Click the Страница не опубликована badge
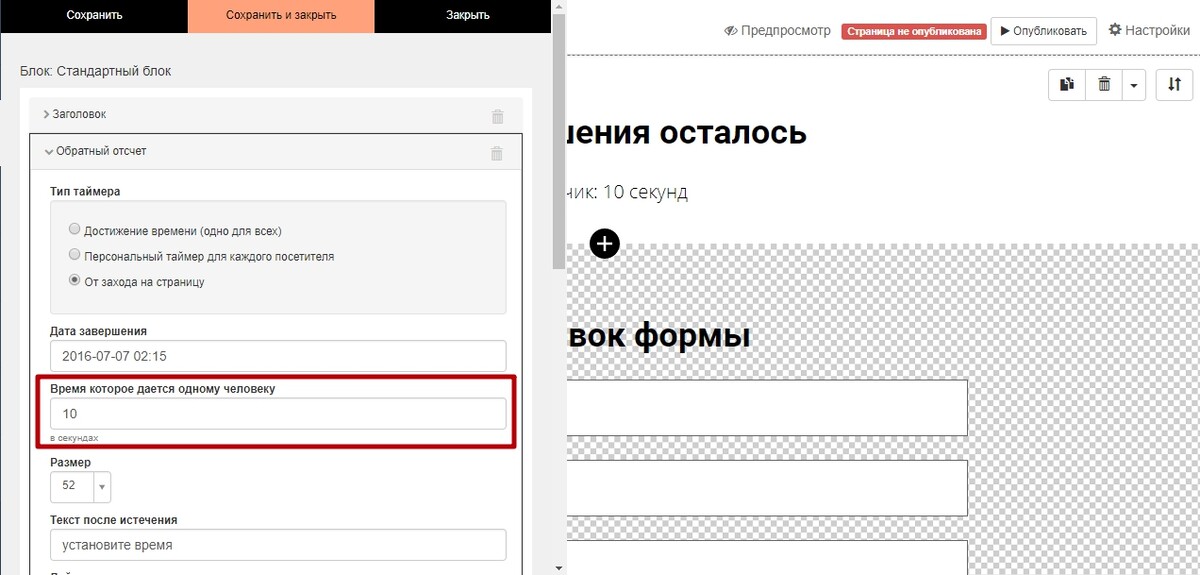The height and width of the screenshot is (575, 1200). (x=914, y=31)
